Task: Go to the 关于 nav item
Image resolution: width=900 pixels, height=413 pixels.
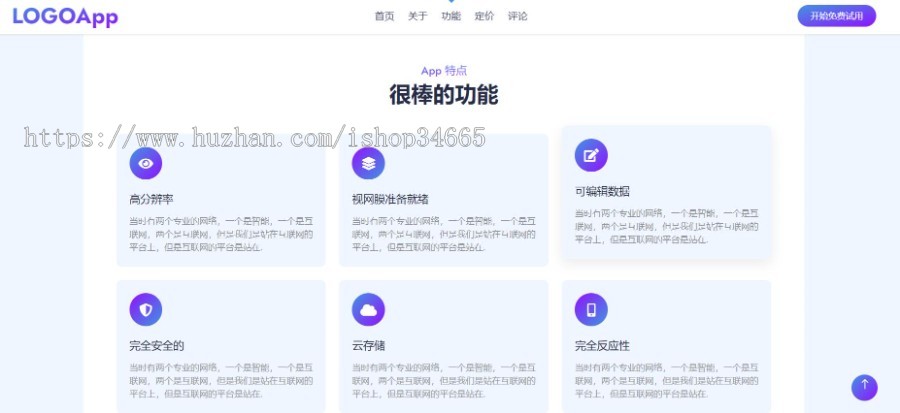Action: pyautogui.click(x=418, y=16)
